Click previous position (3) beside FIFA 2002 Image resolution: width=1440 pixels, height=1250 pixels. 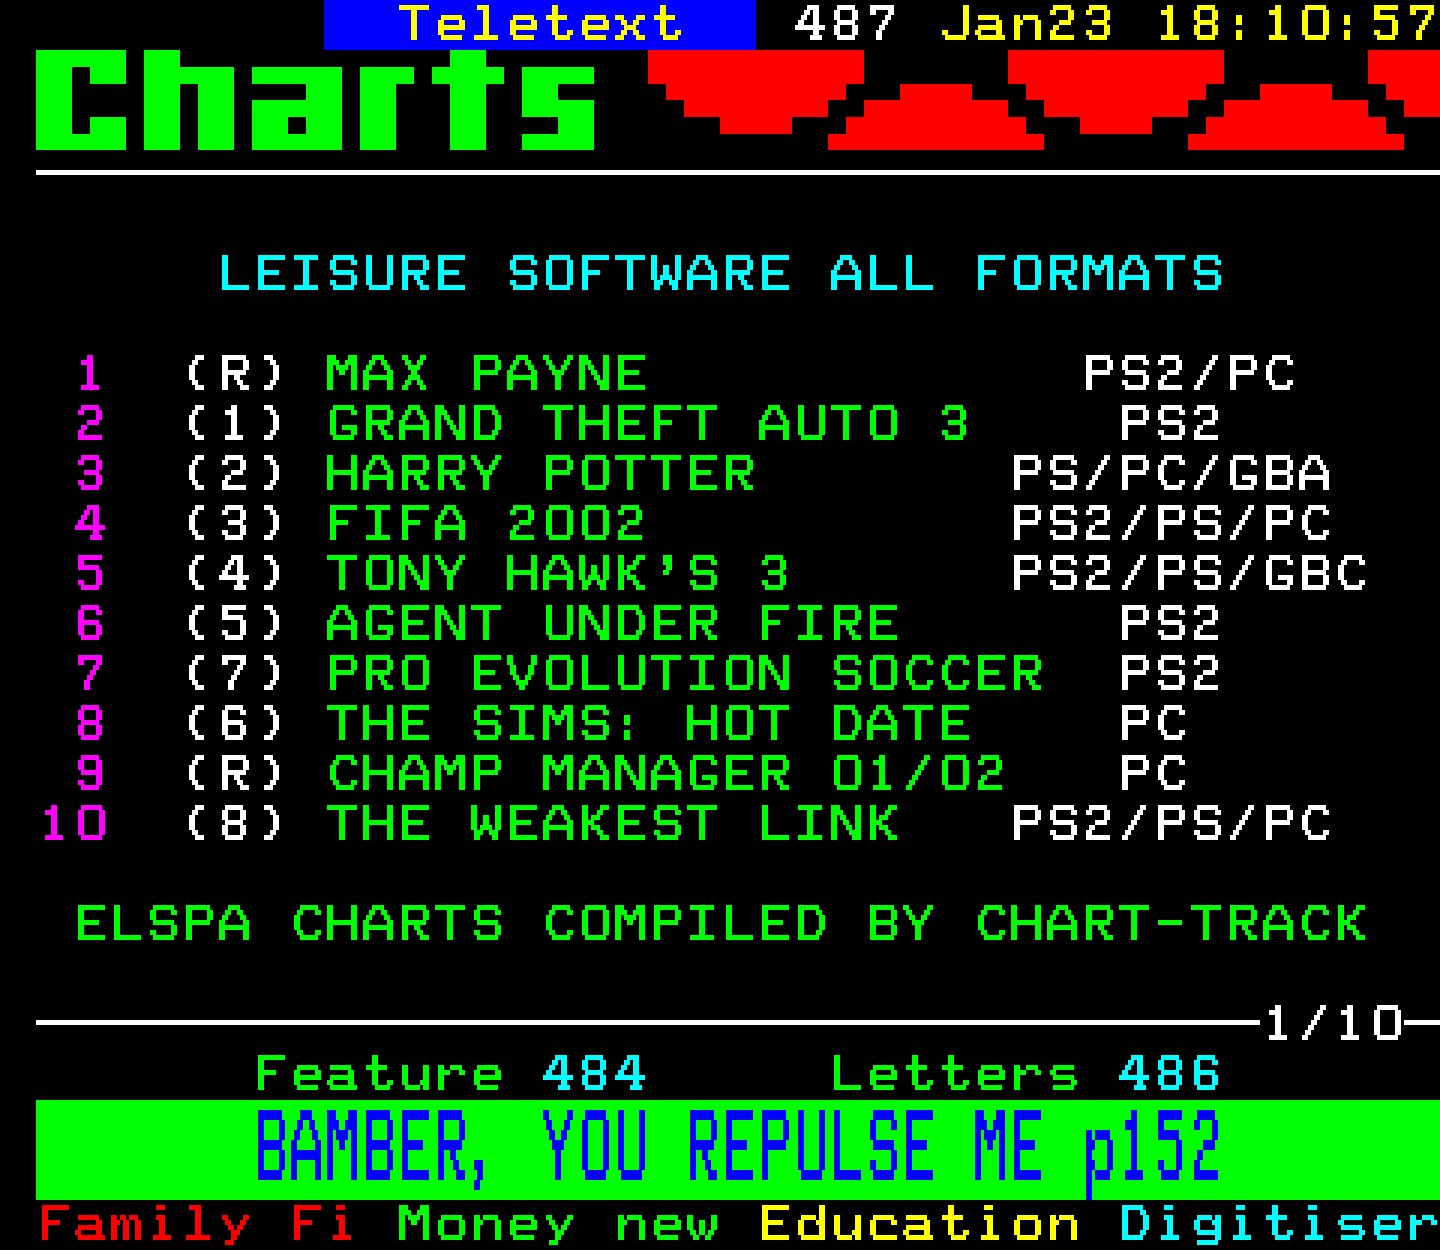click(x=235, y=524)
